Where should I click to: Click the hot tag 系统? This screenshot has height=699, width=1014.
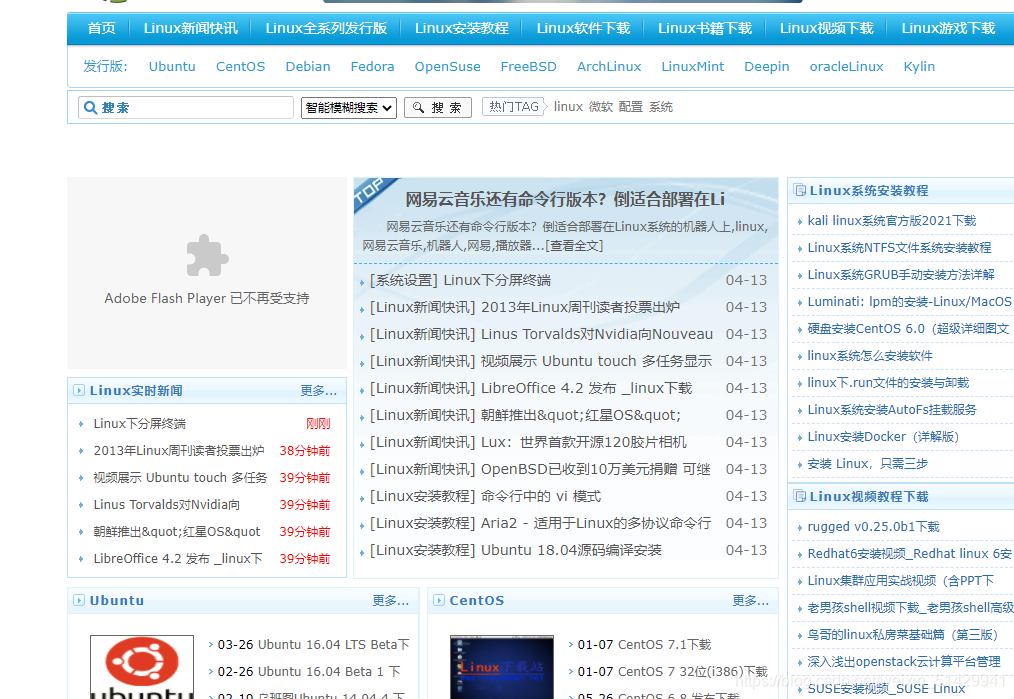661,107
